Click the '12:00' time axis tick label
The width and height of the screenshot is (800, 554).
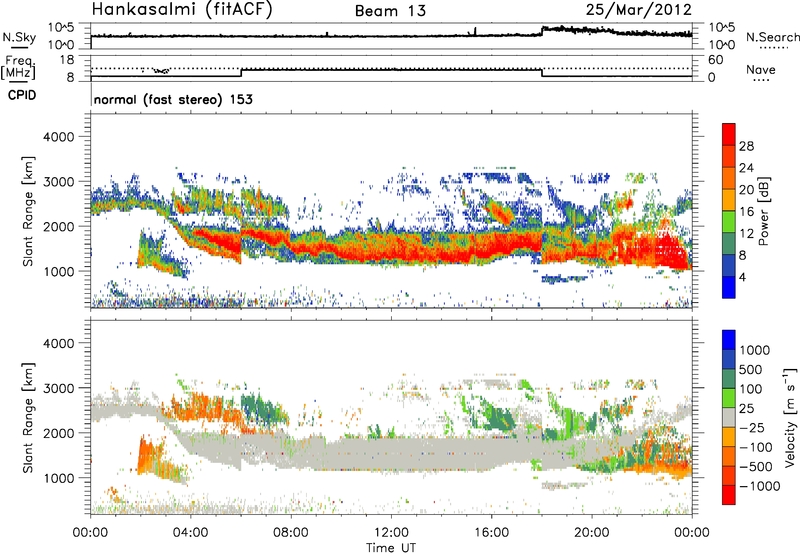tap(391, 533)
